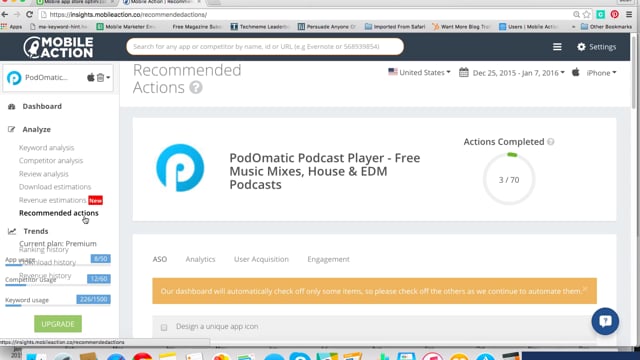Image resolution: width=640 pixels, height=360 pixels.
Task: Switch to the User Acquisition tab
Action: pos(261,259)
